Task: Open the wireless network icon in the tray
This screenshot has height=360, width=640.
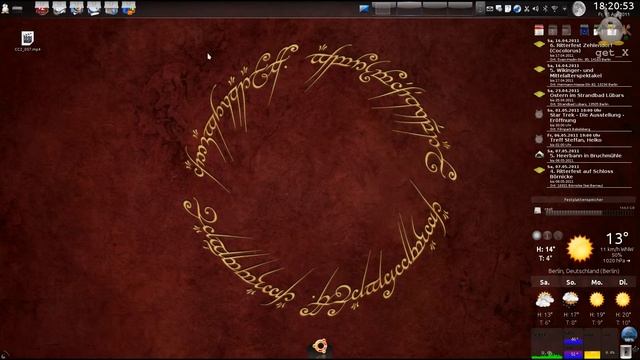Action: [x=555, y=9]
